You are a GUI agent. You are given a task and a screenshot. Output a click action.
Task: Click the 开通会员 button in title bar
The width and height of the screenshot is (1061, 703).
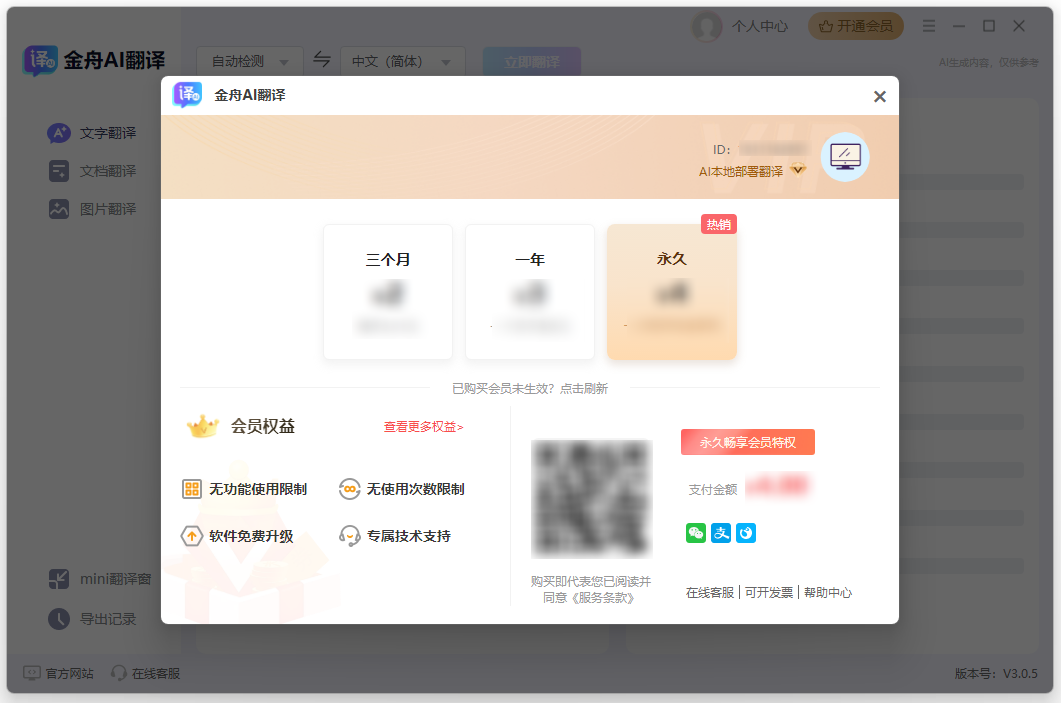tap(855, 26)
